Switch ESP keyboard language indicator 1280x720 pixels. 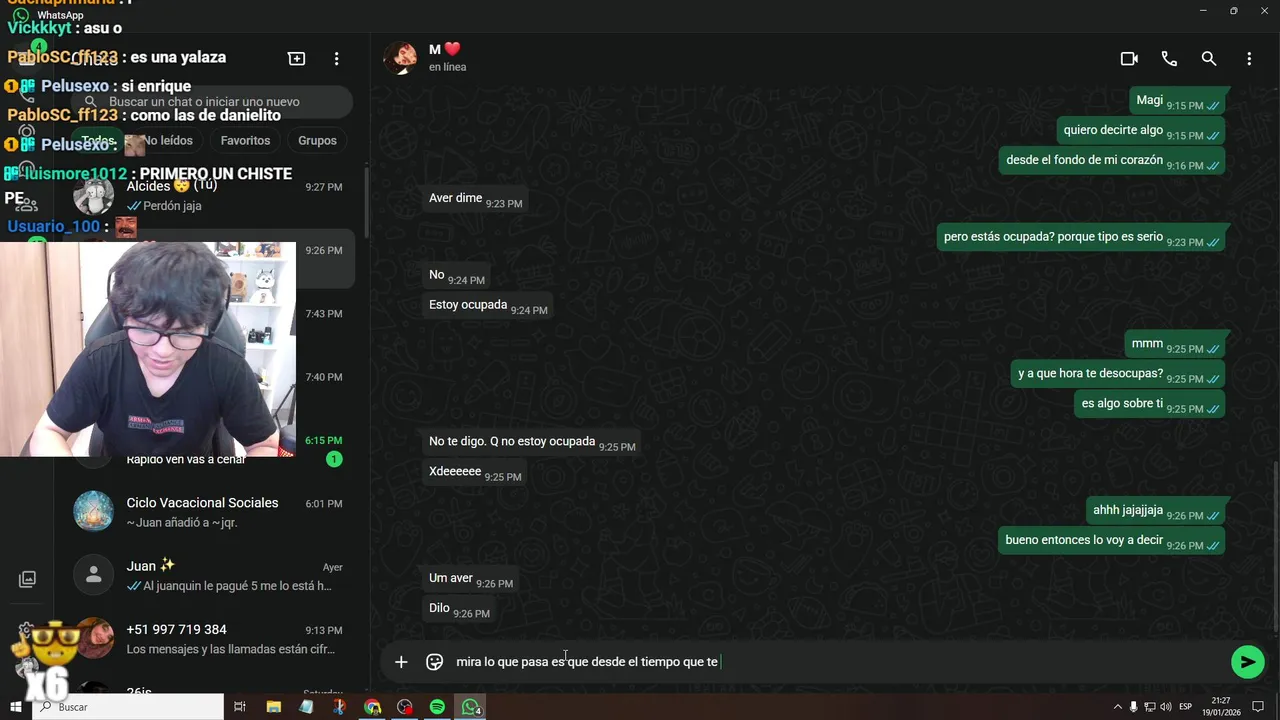tap(1186, 707)
